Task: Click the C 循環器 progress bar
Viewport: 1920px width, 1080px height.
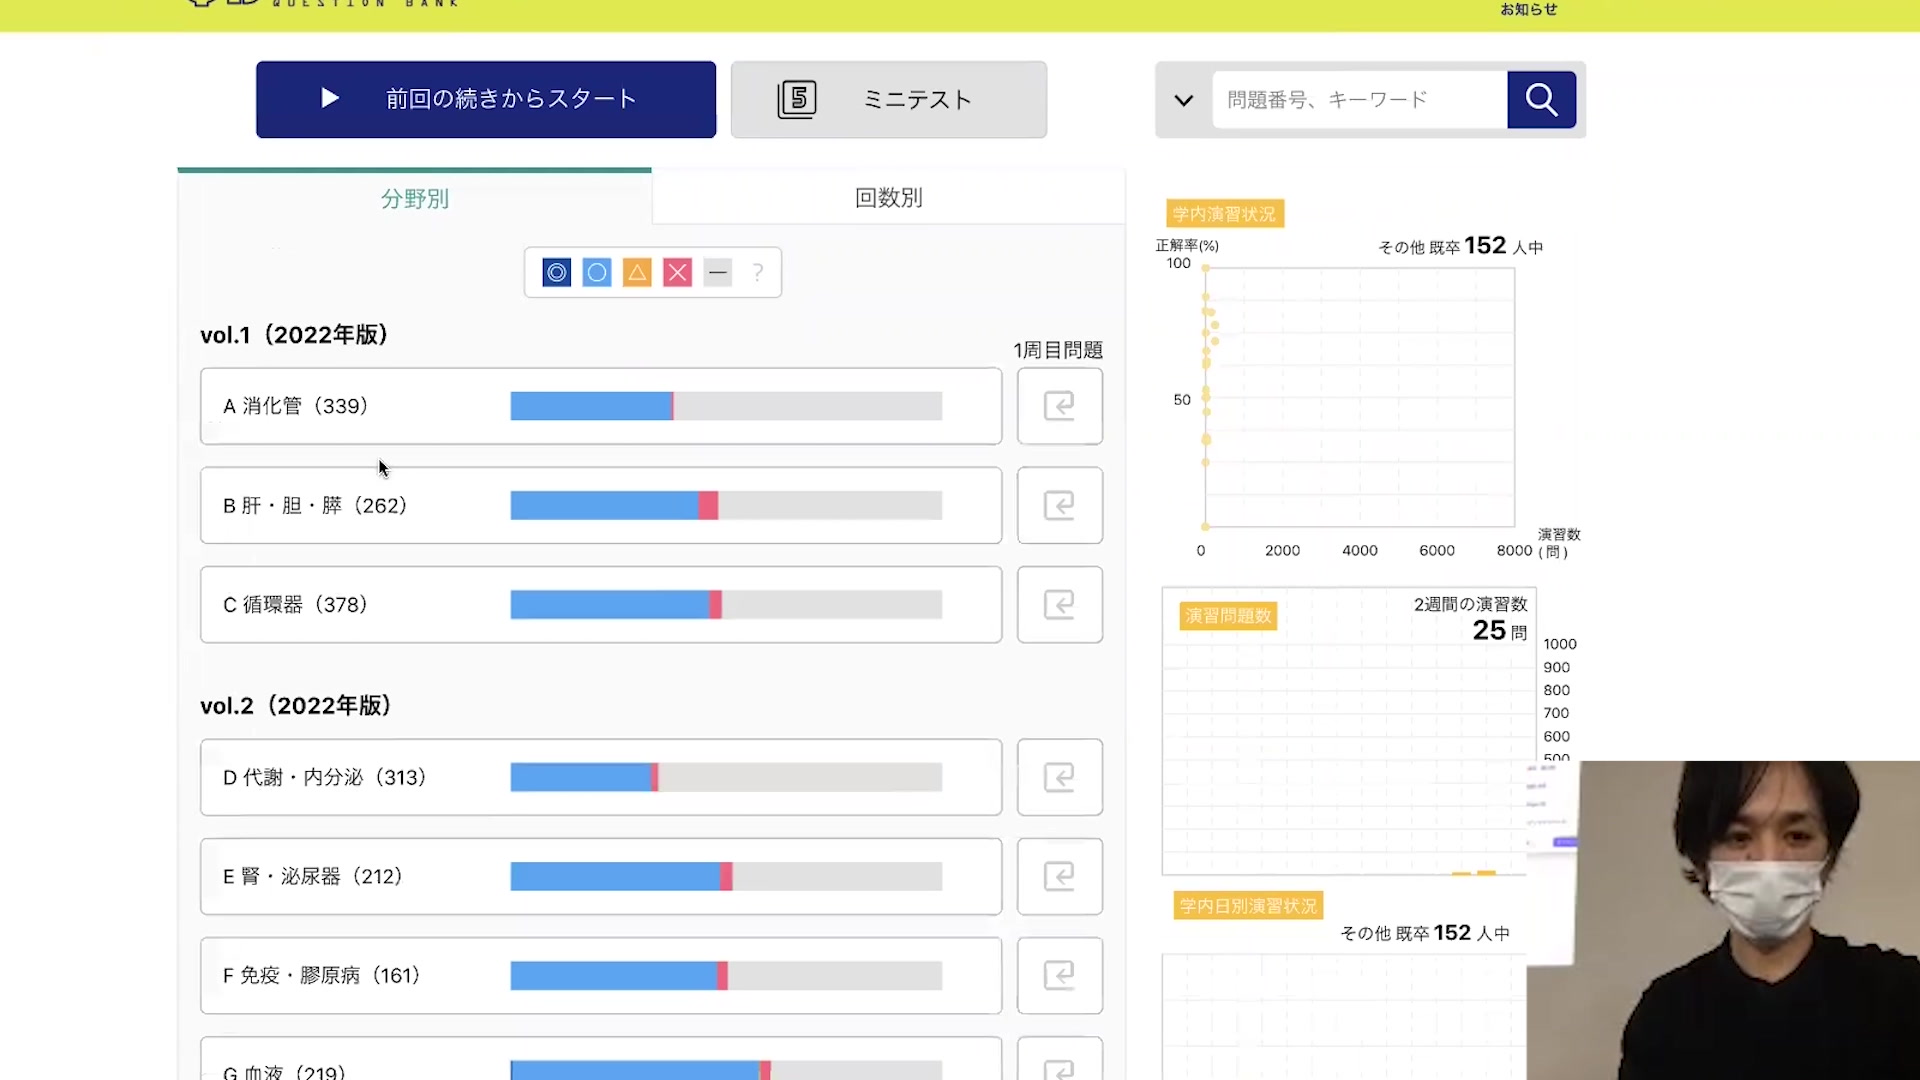Action: [x=725, y=604]
